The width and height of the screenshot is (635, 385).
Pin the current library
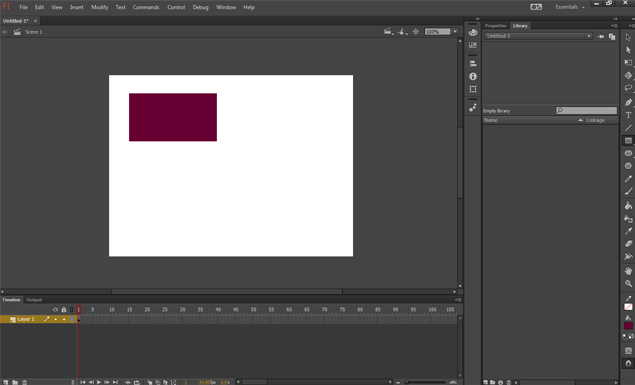point(601,36)
